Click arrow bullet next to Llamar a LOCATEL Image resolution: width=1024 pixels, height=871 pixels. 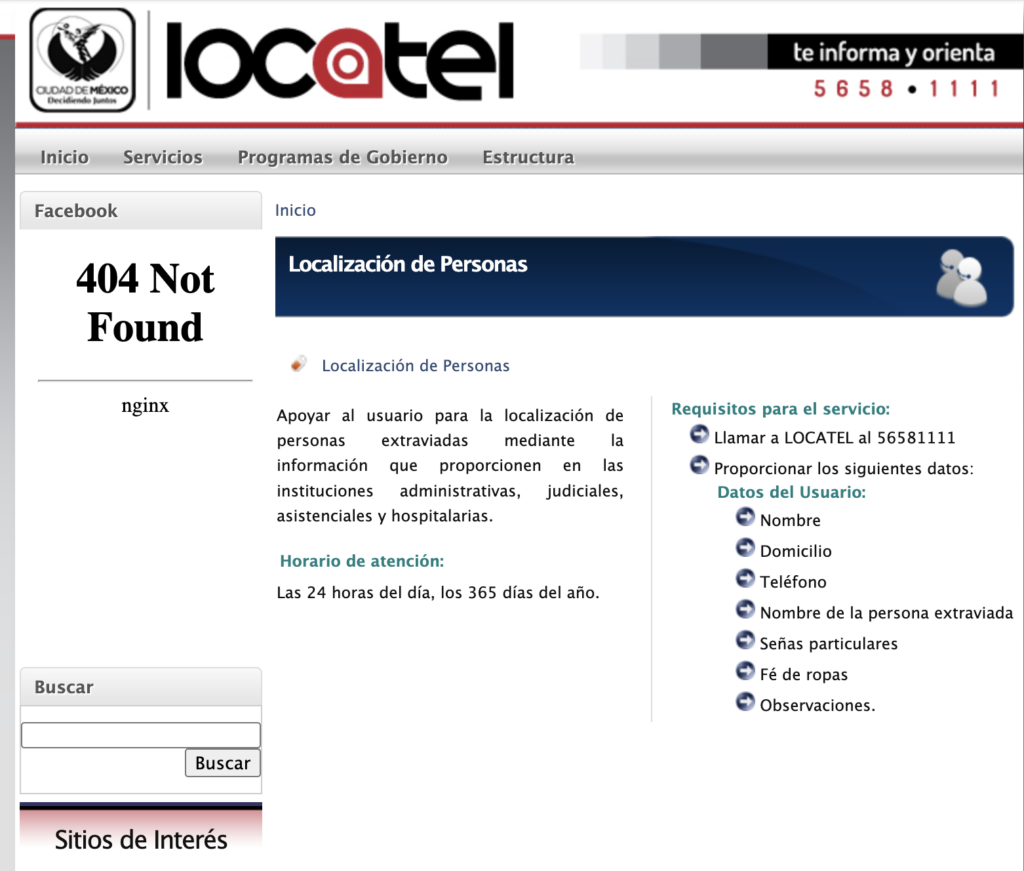(699, 434)
